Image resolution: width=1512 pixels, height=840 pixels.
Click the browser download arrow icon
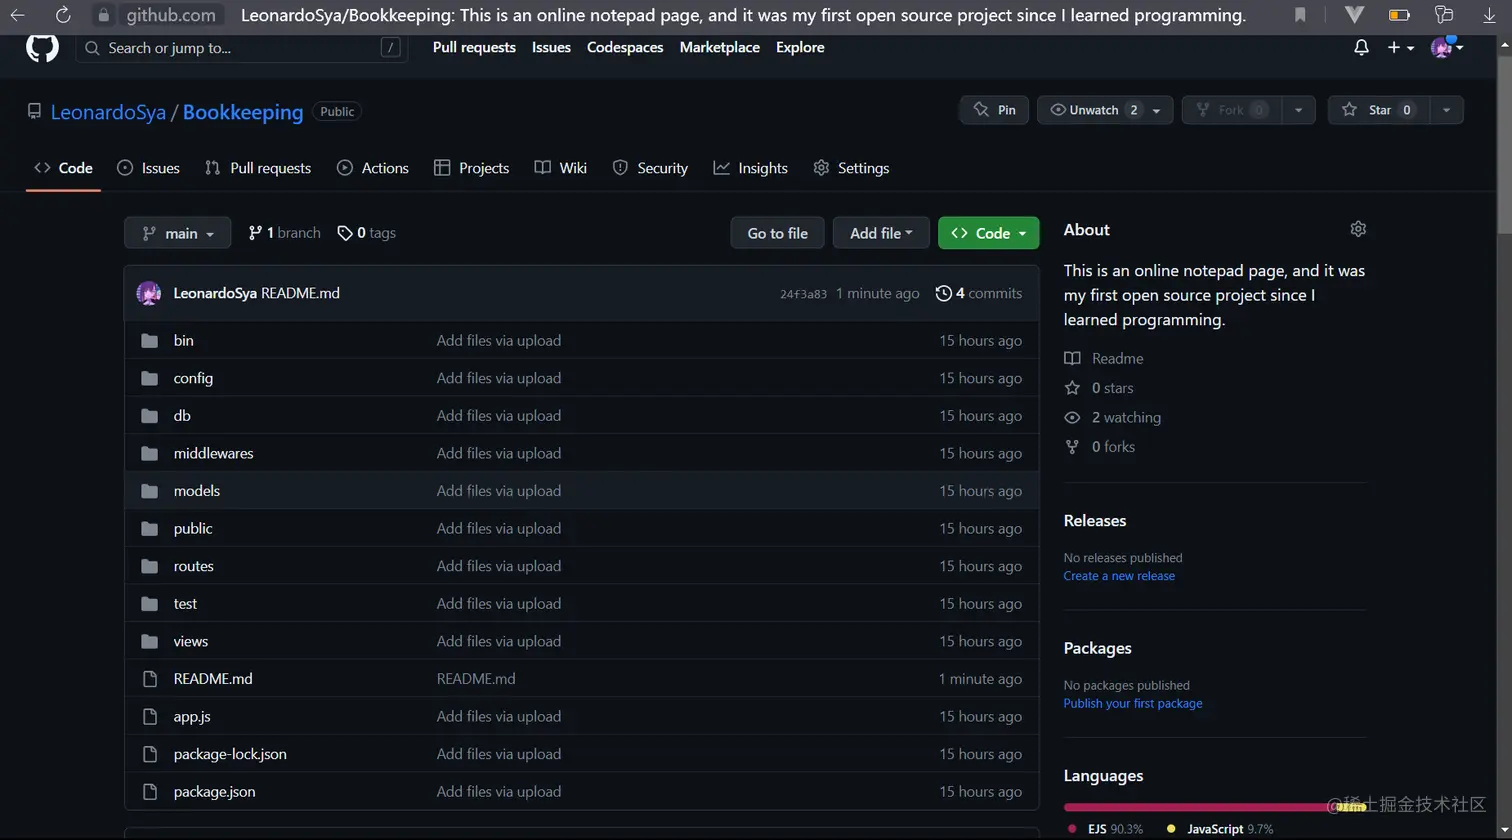(1489, 15)
